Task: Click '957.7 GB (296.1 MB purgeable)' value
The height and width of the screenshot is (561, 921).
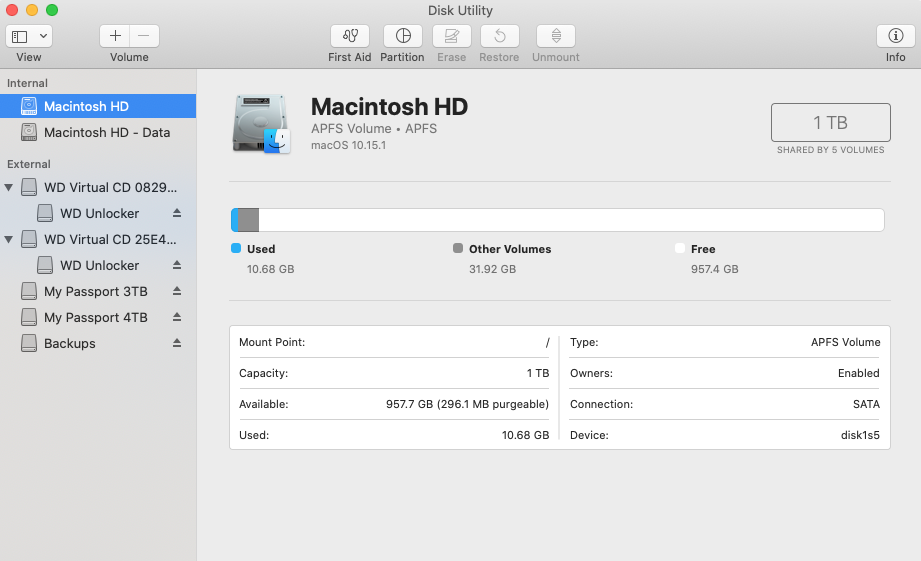Action: point(468,404)
